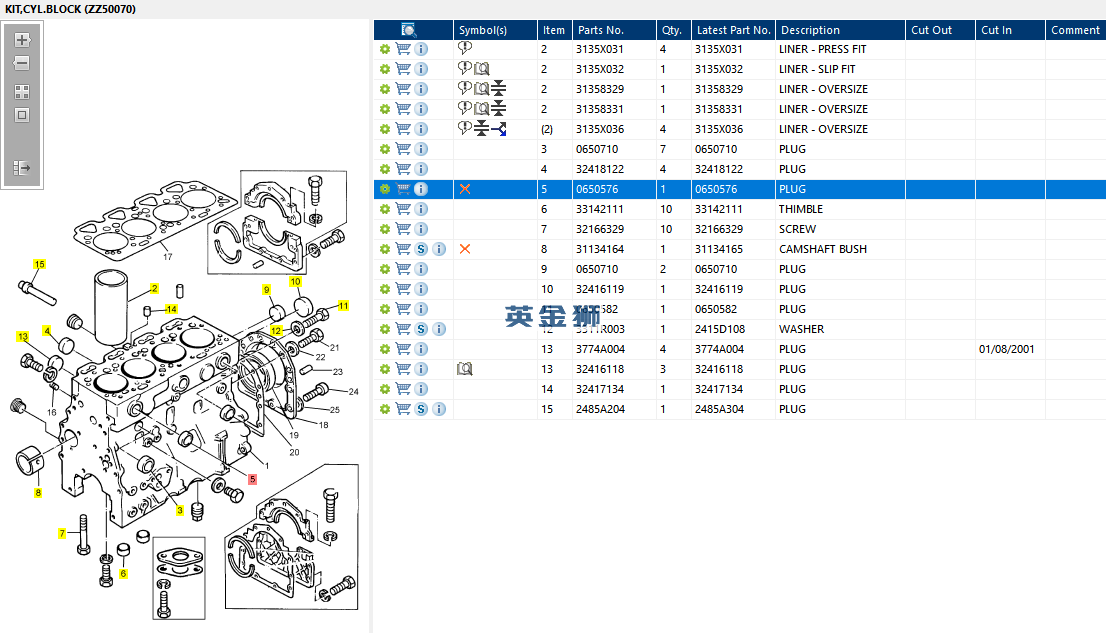Select callout 15 in the diagram
This screenshot has width=1106, height=633.
click(40, 265)
